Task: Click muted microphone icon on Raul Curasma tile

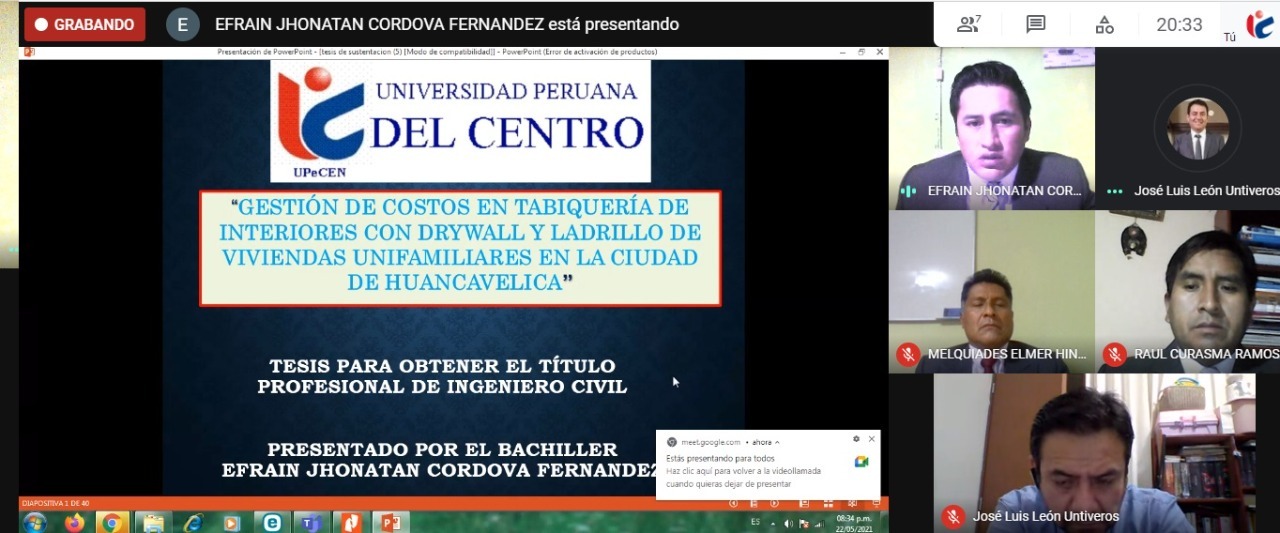Action: (x=1114, y=354)
